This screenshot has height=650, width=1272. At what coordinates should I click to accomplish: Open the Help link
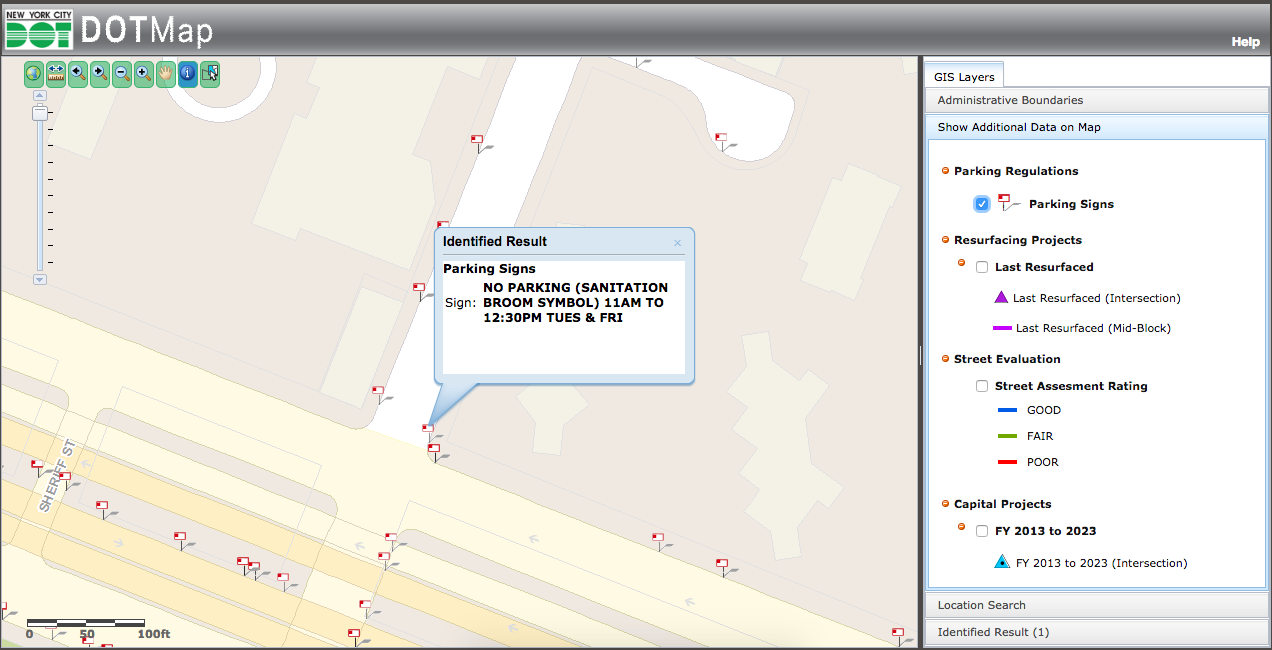pyautogui.click(x=1245, y=42)
